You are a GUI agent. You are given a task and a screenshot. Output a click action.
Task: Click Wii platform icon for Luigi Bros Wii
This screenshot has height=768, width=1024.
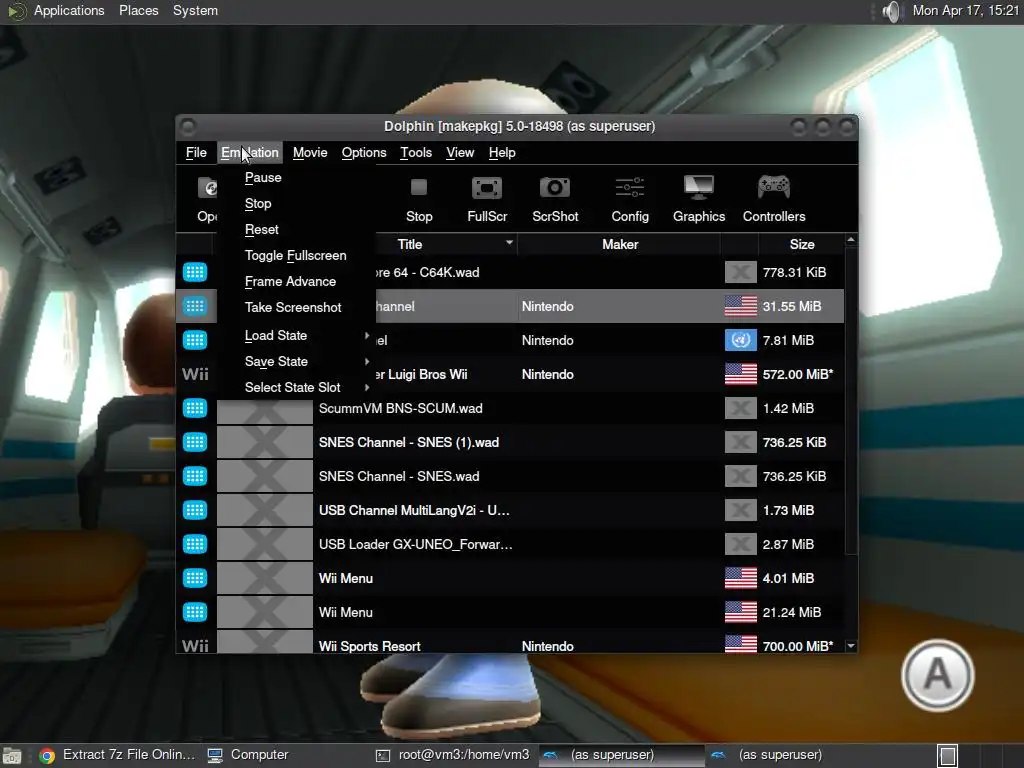195,374
